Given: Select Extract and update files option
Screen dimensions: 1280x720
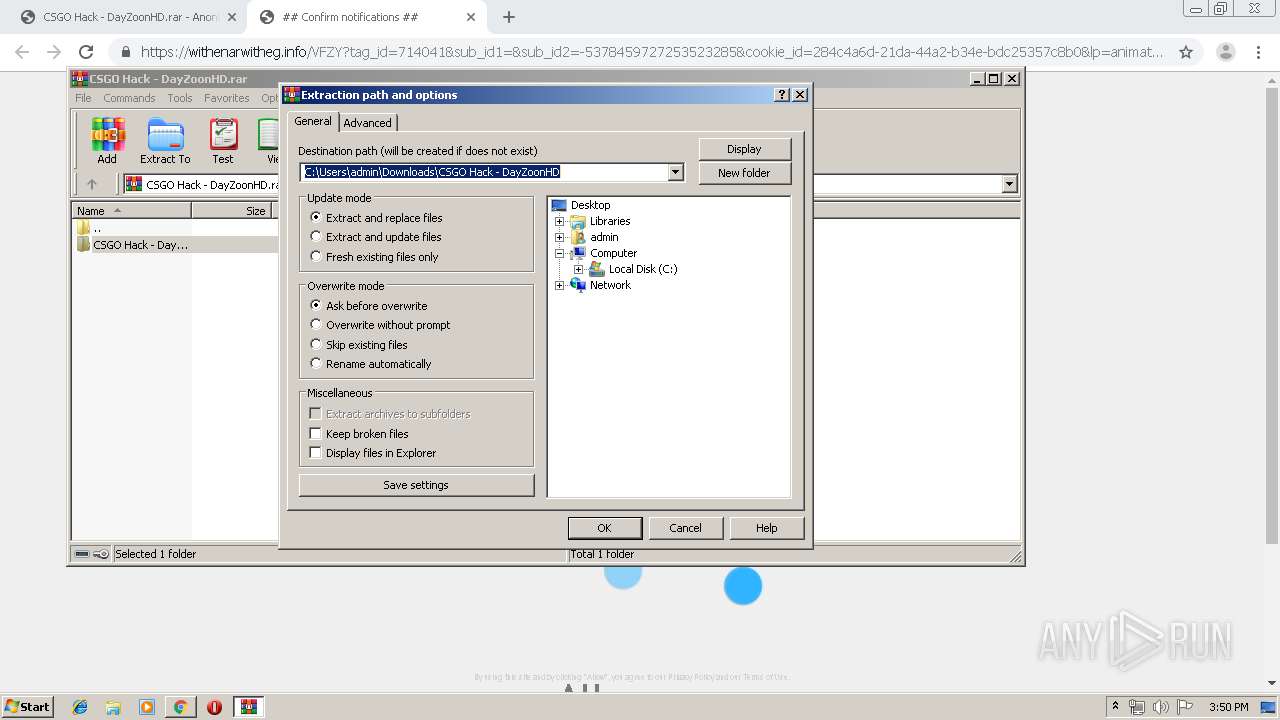Looking at the screenshot, I should [x=376, y=237].
